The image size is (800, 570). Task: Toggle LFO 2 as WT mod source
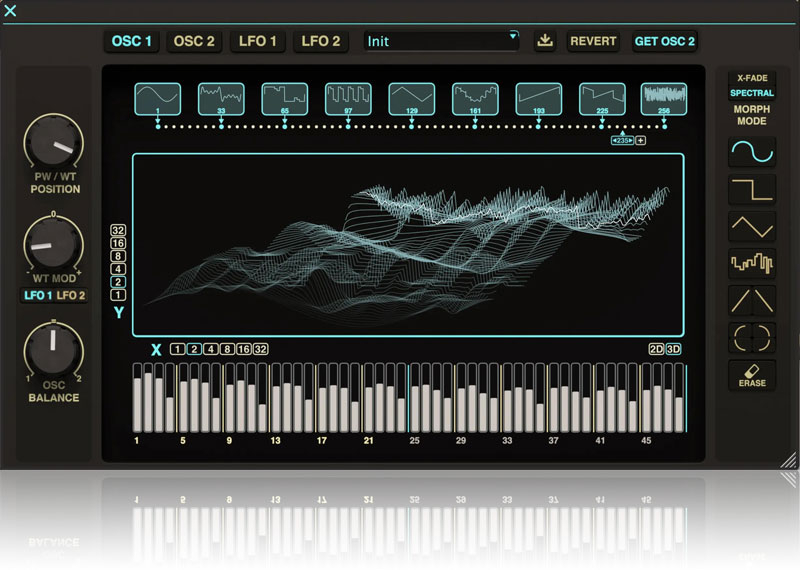[x=70, y=295]
